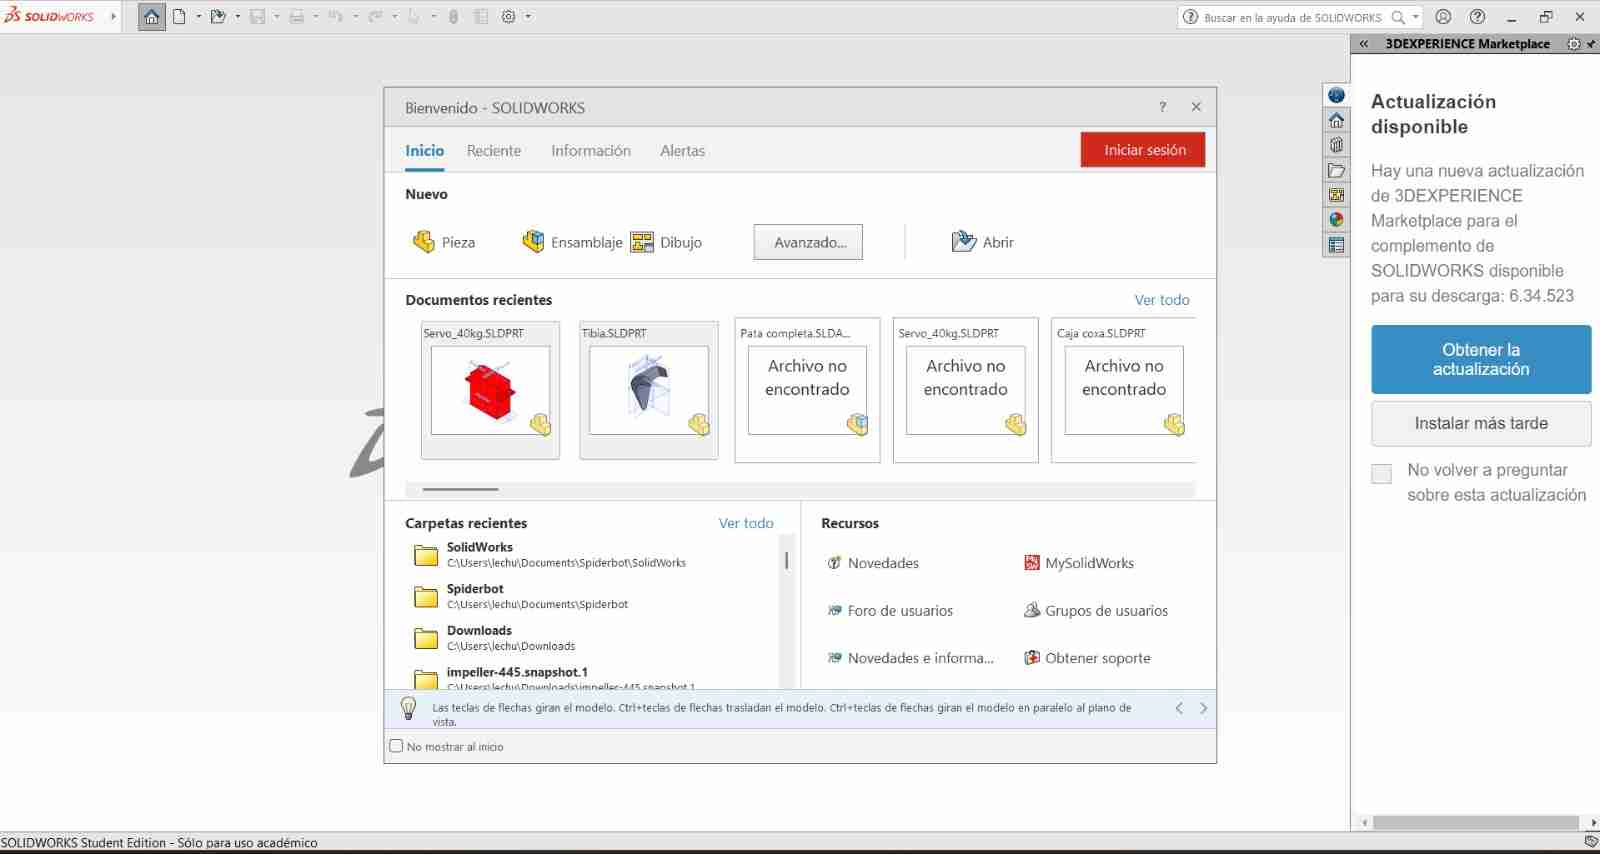
Task: Open the Design Library task pane tab
Action: pyautogui.click(x=1336, y=145)
